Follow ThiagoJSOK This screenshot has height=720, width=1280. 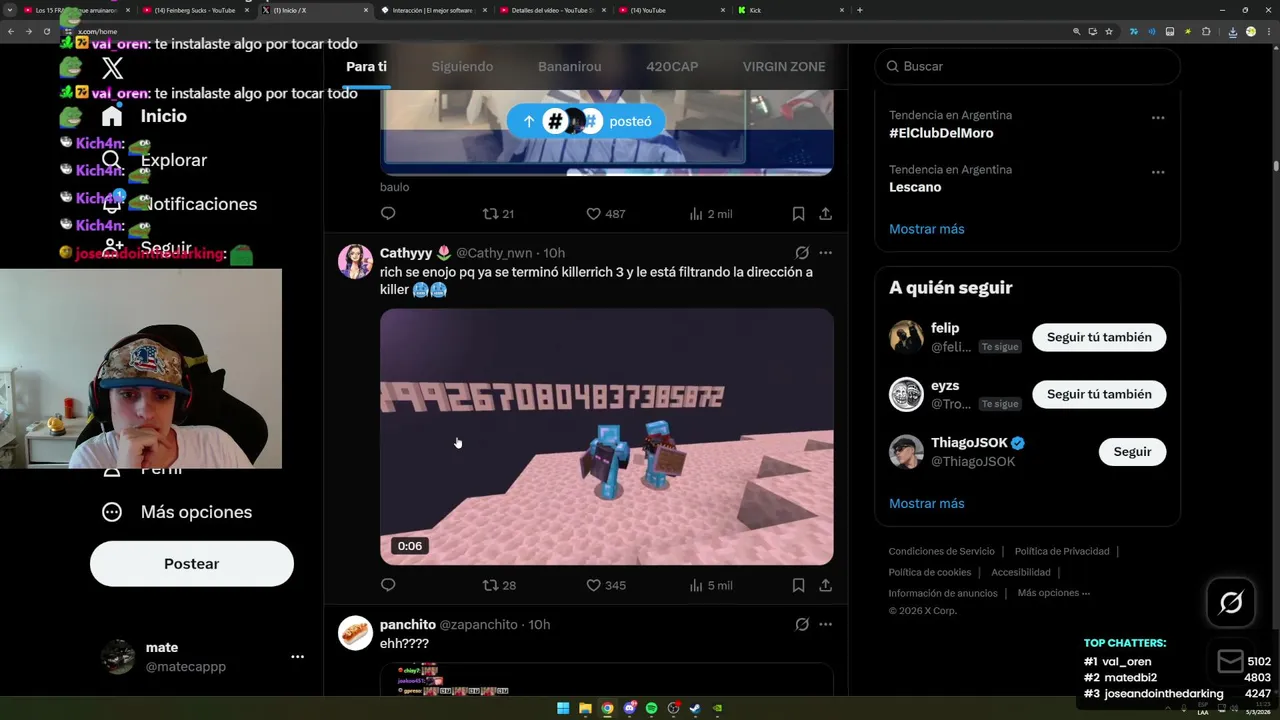point(1132,452)
